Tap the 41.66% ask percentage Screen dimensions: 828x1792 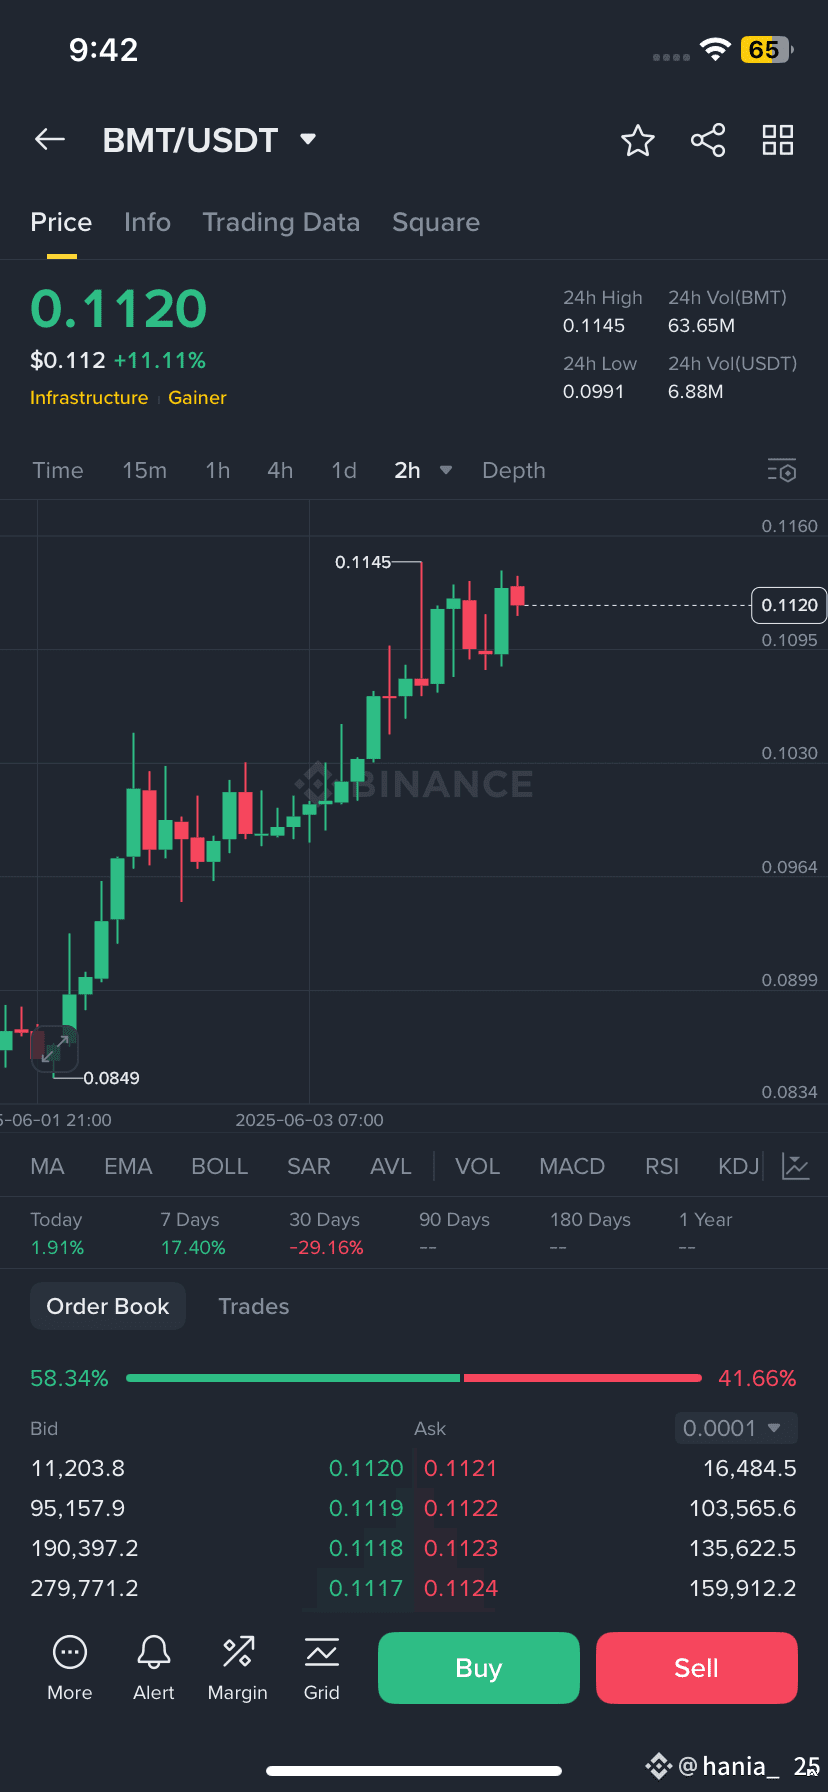[757, 1378]
